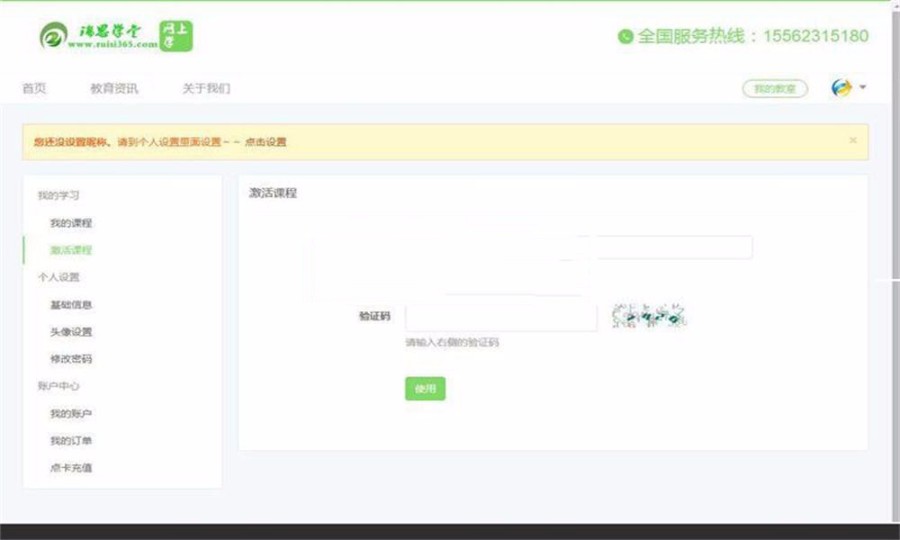900x540 pixels.
Task: Click the green phone hotline icon
Action: 625,36
